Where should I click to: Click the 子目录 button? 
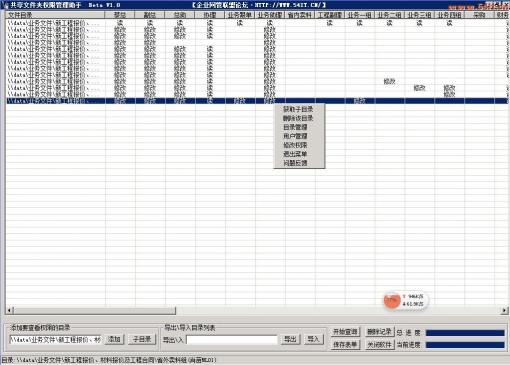[142, 339]
